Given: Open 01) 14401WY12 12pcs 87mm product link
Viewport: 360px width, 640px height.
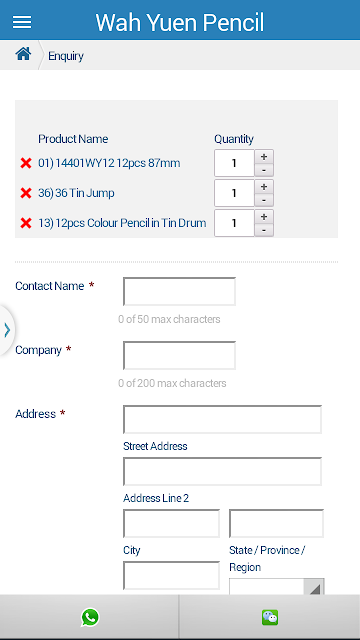Looking at the screenshot, I should coord(109,163).
